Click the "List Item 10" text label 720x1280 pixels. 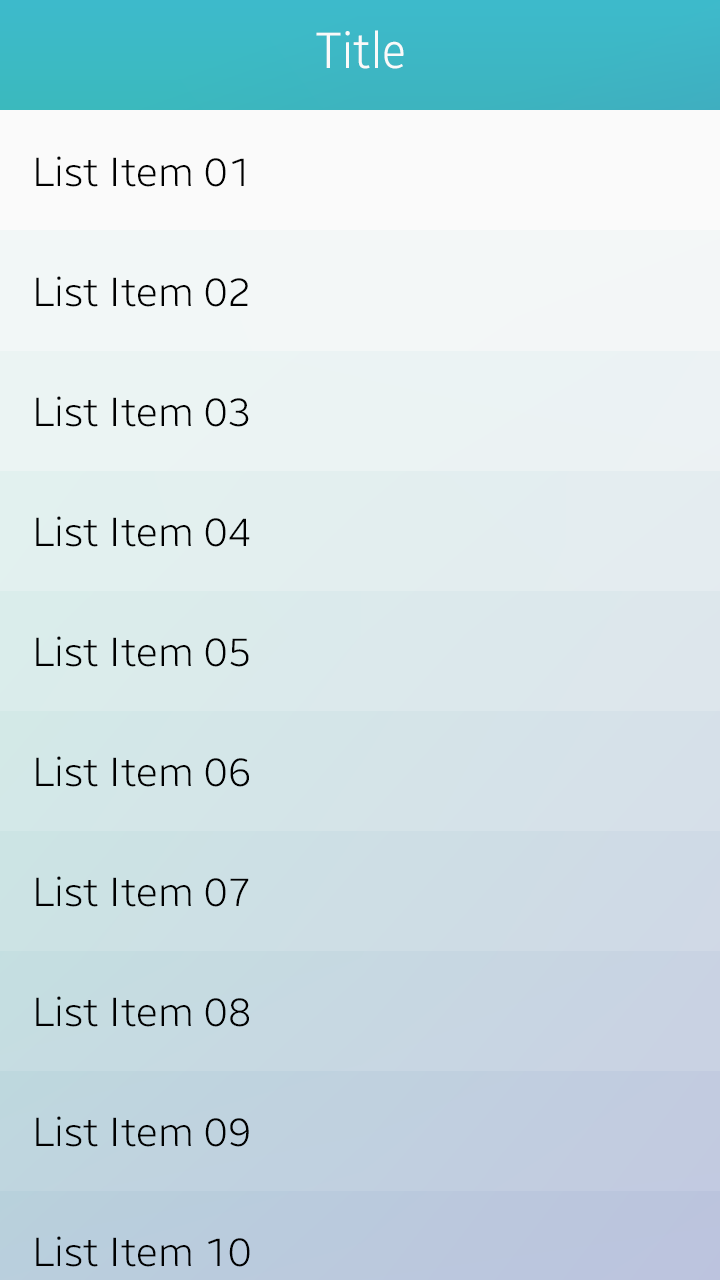click(141, 1252)
